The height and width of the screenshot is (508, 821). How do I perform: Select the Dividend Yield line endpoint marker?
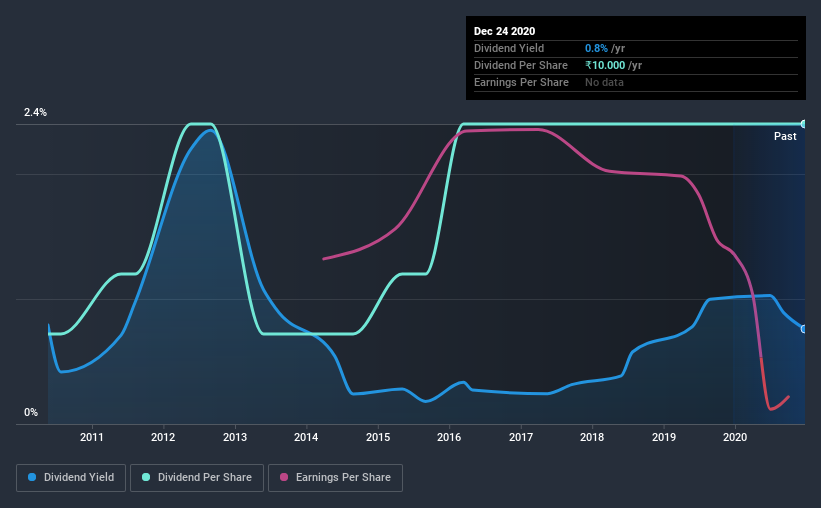(x=804, y=329)
